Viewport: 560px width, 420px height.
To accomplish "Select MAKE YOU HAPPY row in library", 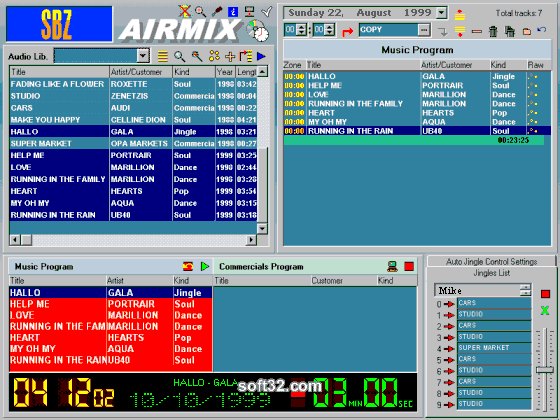I will click(133, 120).
